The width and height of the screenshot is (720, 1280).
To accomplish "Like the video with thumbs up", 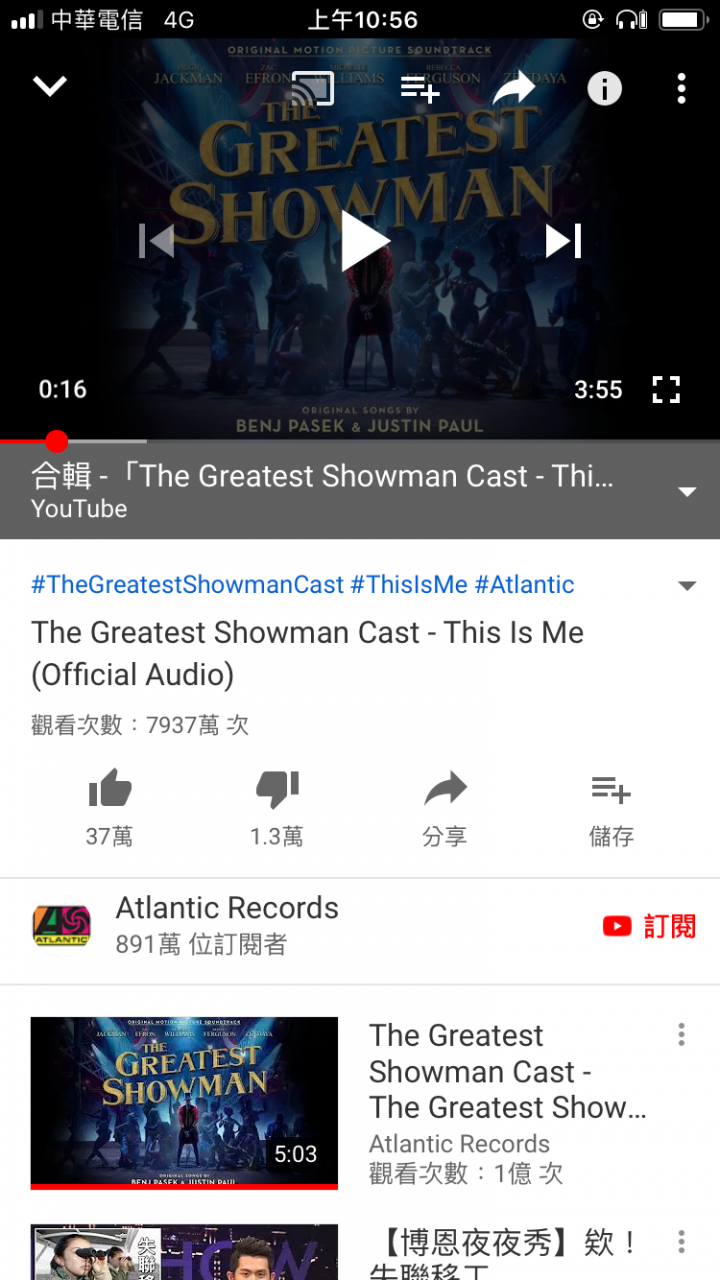I will pyautogui.click(x=110, y=808).
